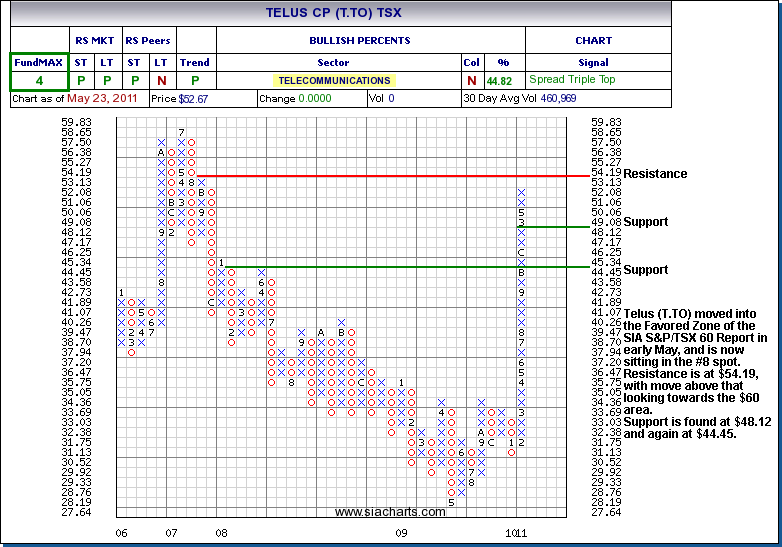Click the CHART header cell
The width and height of the screenshot is (782, 547).
(x=594, y=41)
